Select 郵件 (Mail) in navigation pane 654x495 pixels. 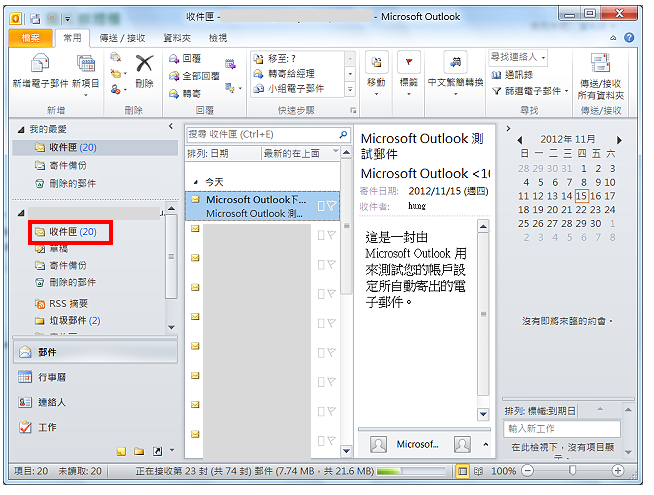[96, 352]
